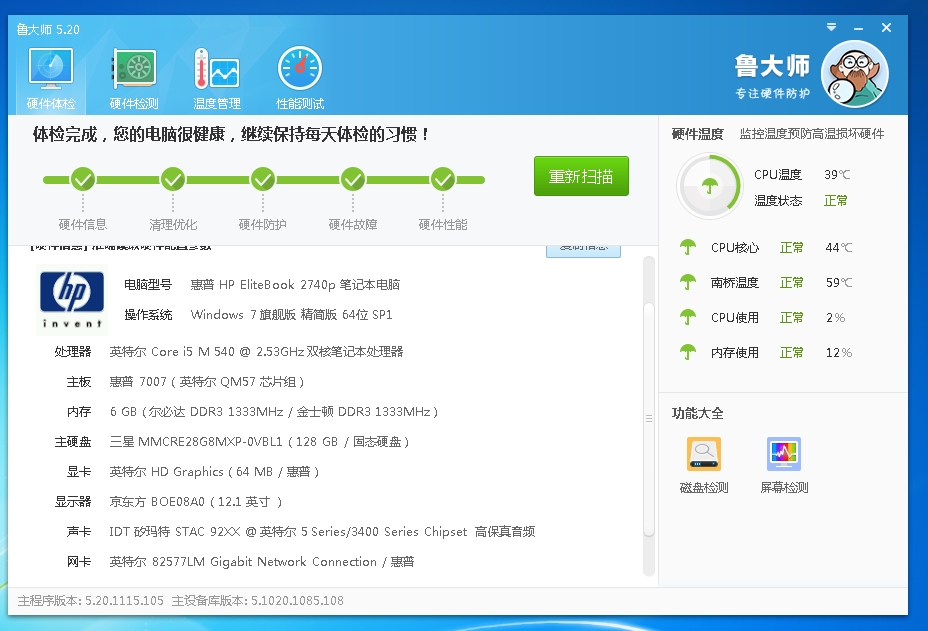Click the HP invent logo
Viewport: 928px width, 631px height.
point(72,300)
